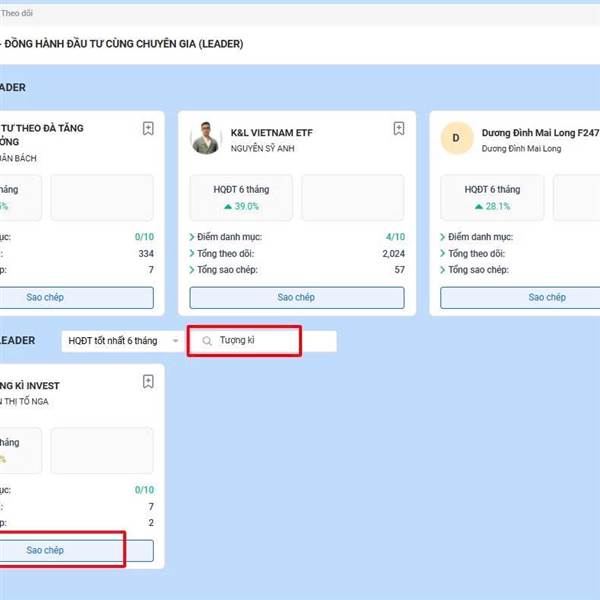
Task: Click the Dương Đình Mai Long F247 title
Action: pos(540,133)
